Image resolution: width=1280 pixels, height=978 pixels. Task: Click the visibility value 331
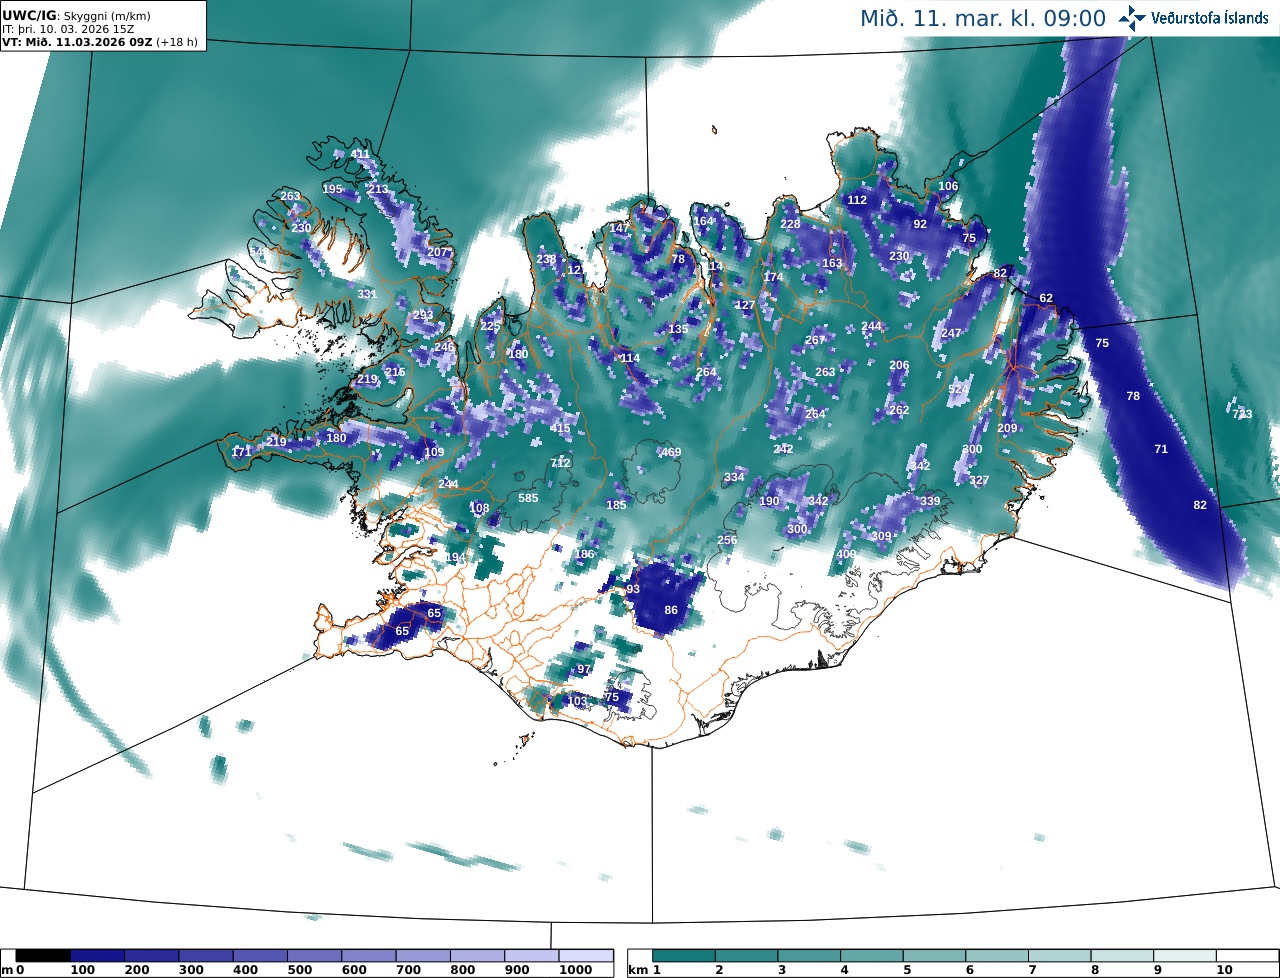click(367, 294)
